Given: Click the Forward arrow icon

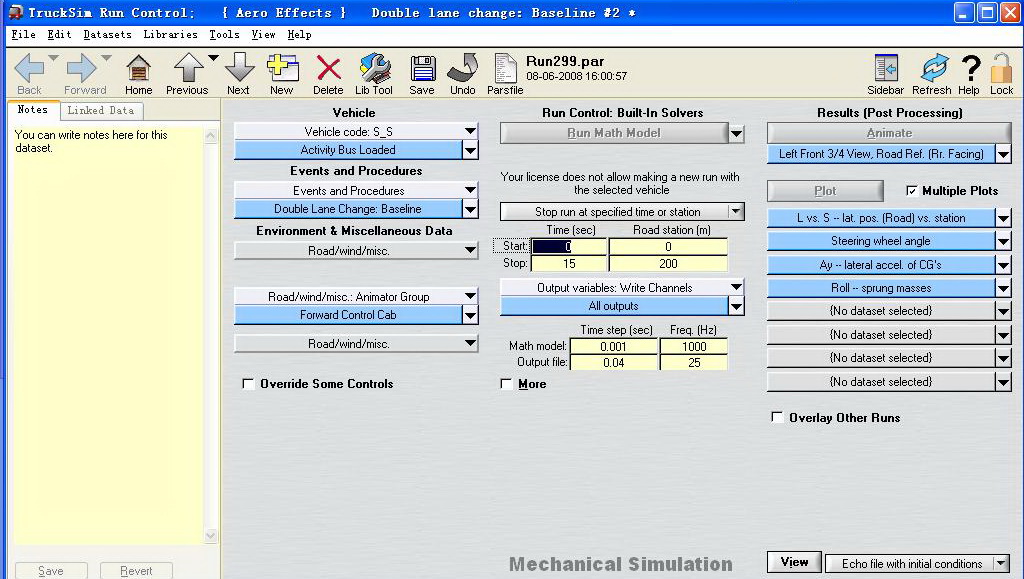Looking at the screenshot, I should (82, 68).
